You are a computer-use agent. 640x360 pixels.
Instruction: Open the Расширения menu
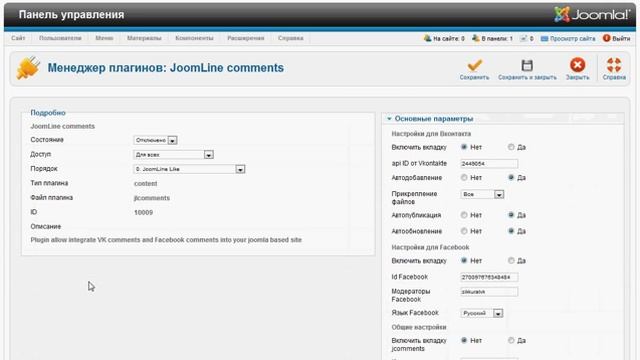(x=246, y=38)
